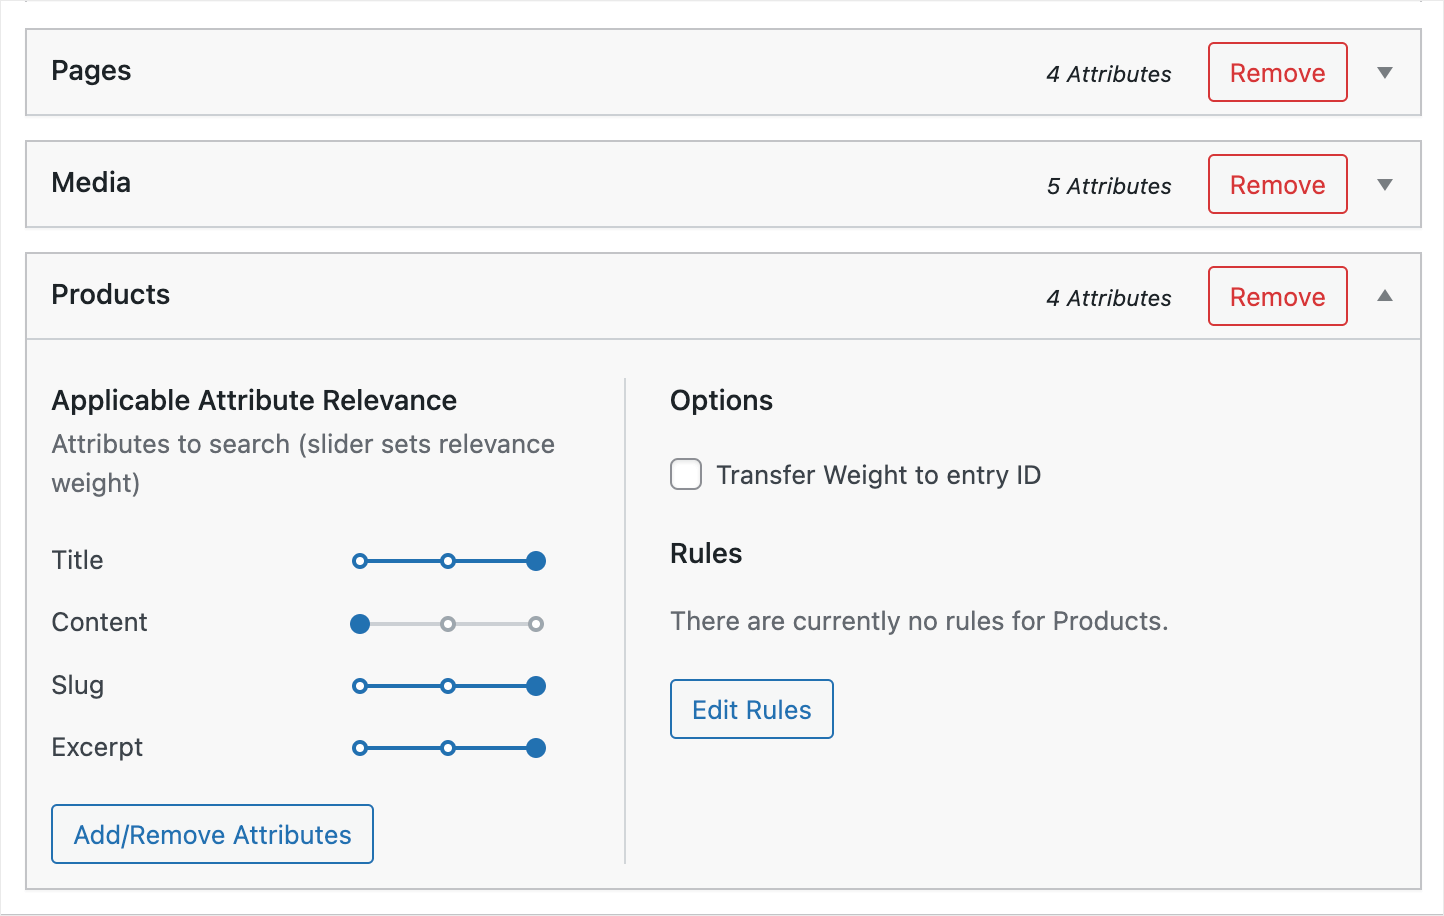Click the Rules heading
Screen dimensions: 1444x916
(706, 554)
